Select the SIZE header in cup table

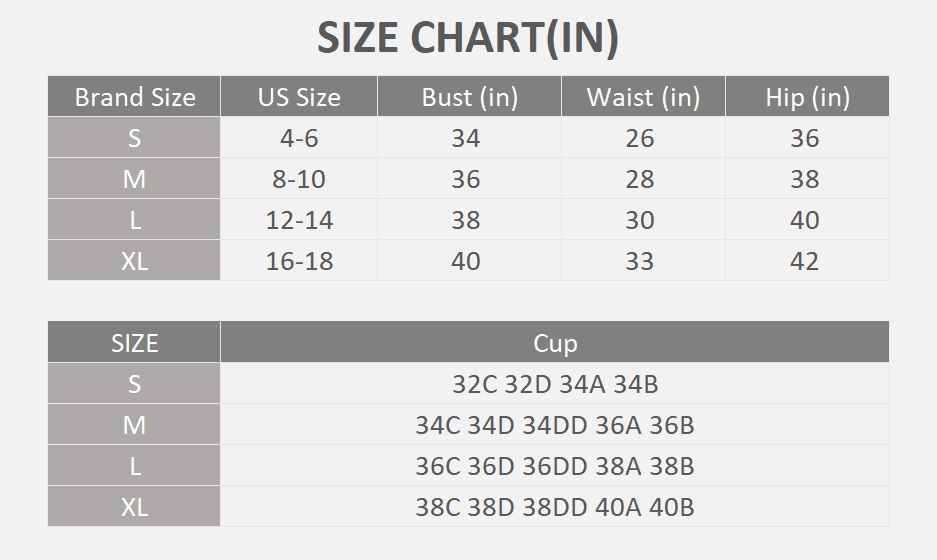[x=135, y=343]
